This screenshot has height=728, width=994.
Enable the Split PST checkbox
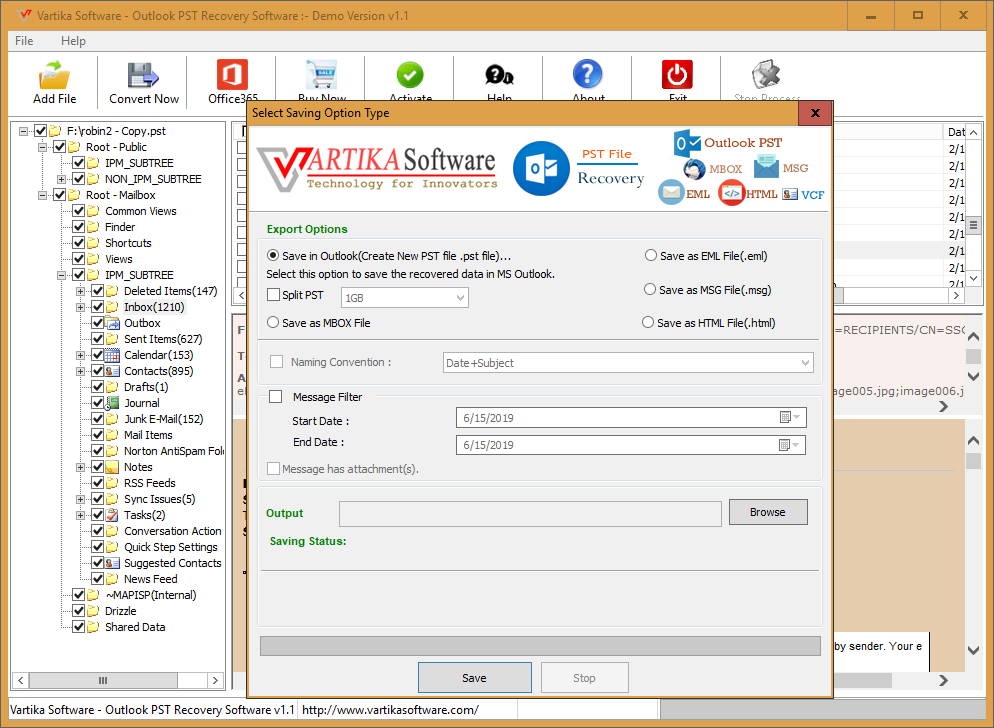tap(274, 295)
